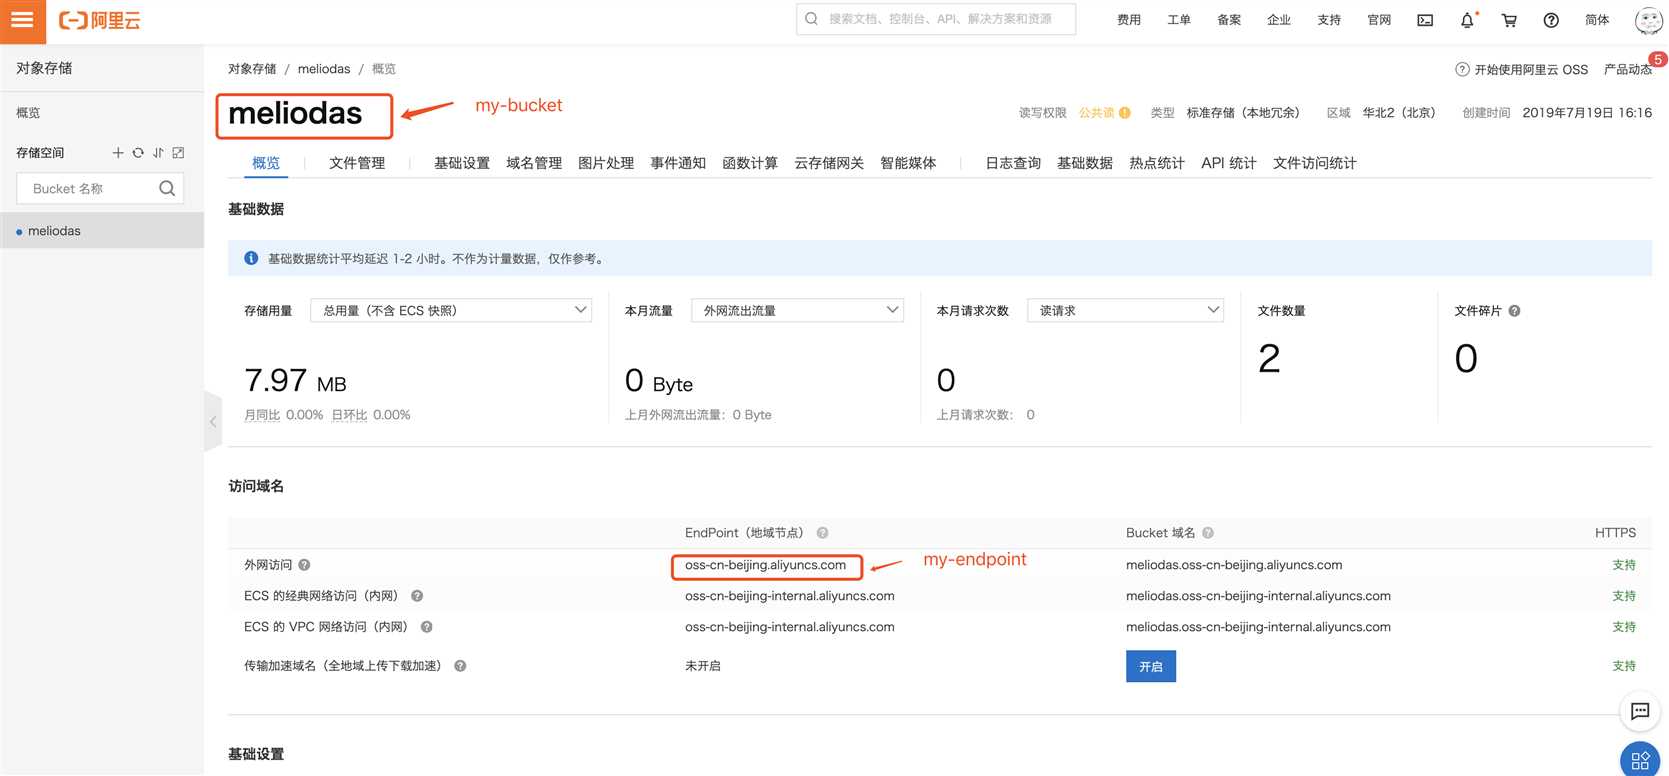
Task: Open the shopping cart icon
Action: coord(1509,20)
